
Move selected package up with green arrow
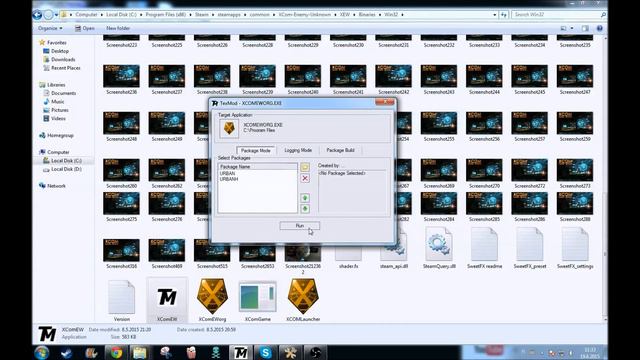(x=304, y=198)
